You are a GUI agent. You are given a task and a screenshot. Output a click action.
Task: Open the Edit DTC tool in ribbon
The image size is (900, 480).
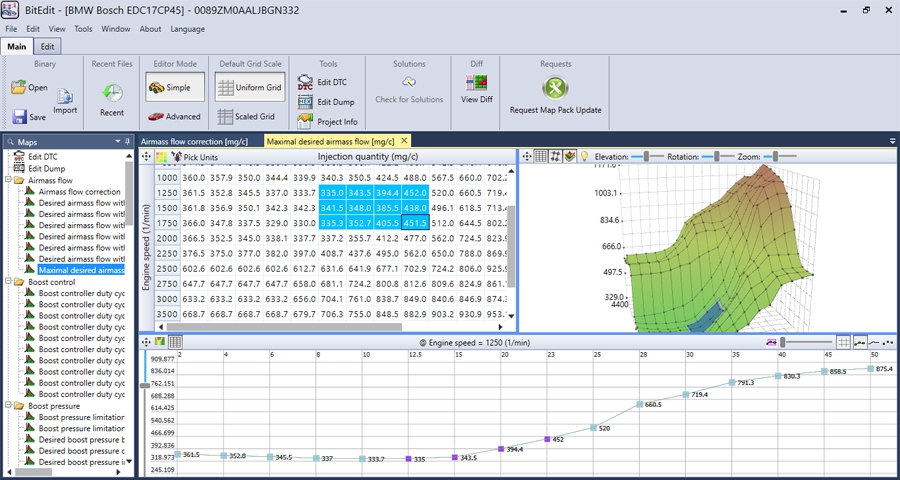click(x=322, y=83)
